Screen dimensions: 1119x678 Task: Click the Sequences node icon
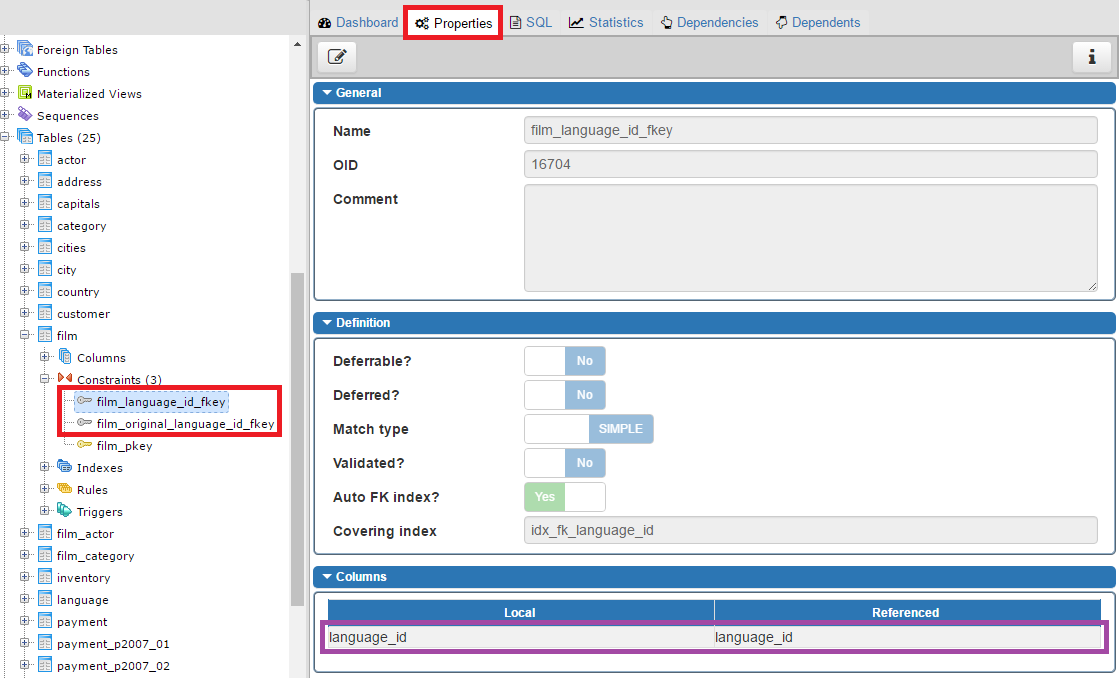[25, 115]
